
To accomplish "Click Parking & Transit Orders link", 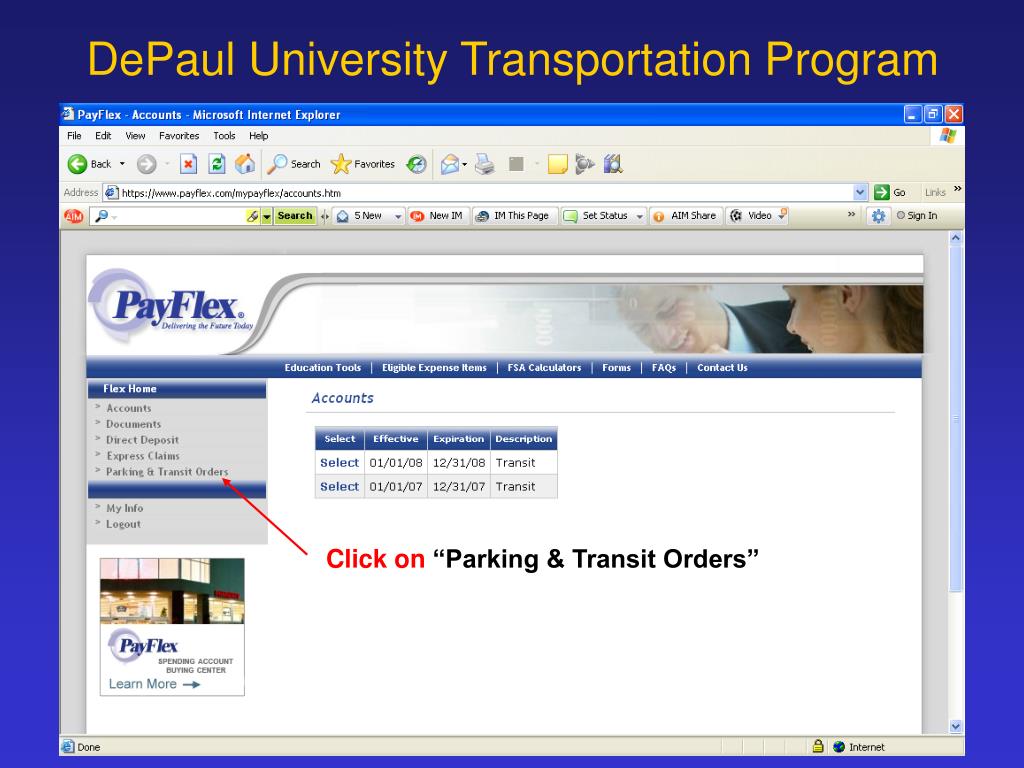I will point(167,472).
